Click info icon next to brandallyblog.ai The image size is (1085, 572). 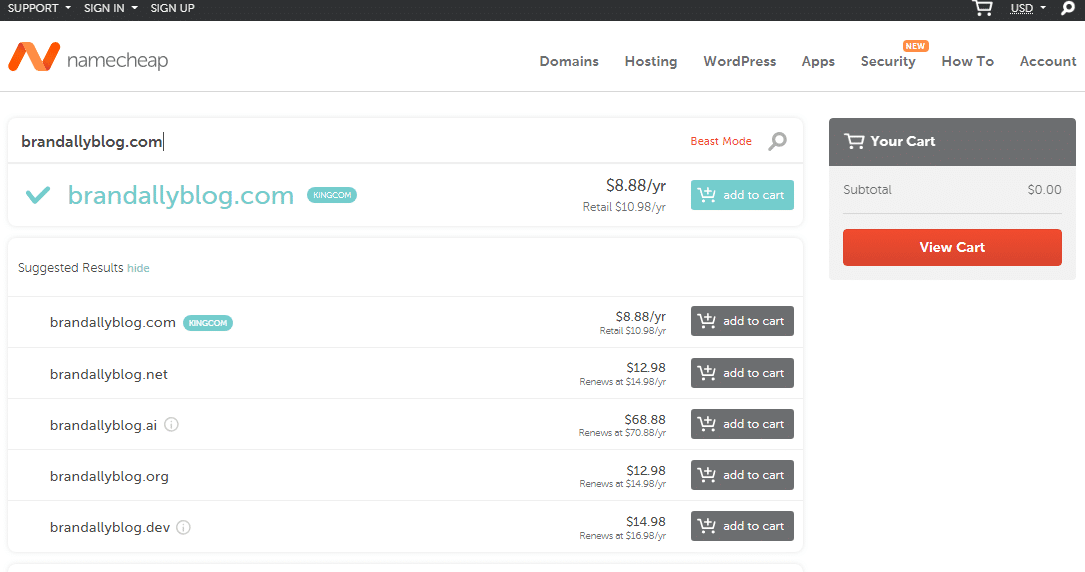pyautogui.click(x=172, y=425)
